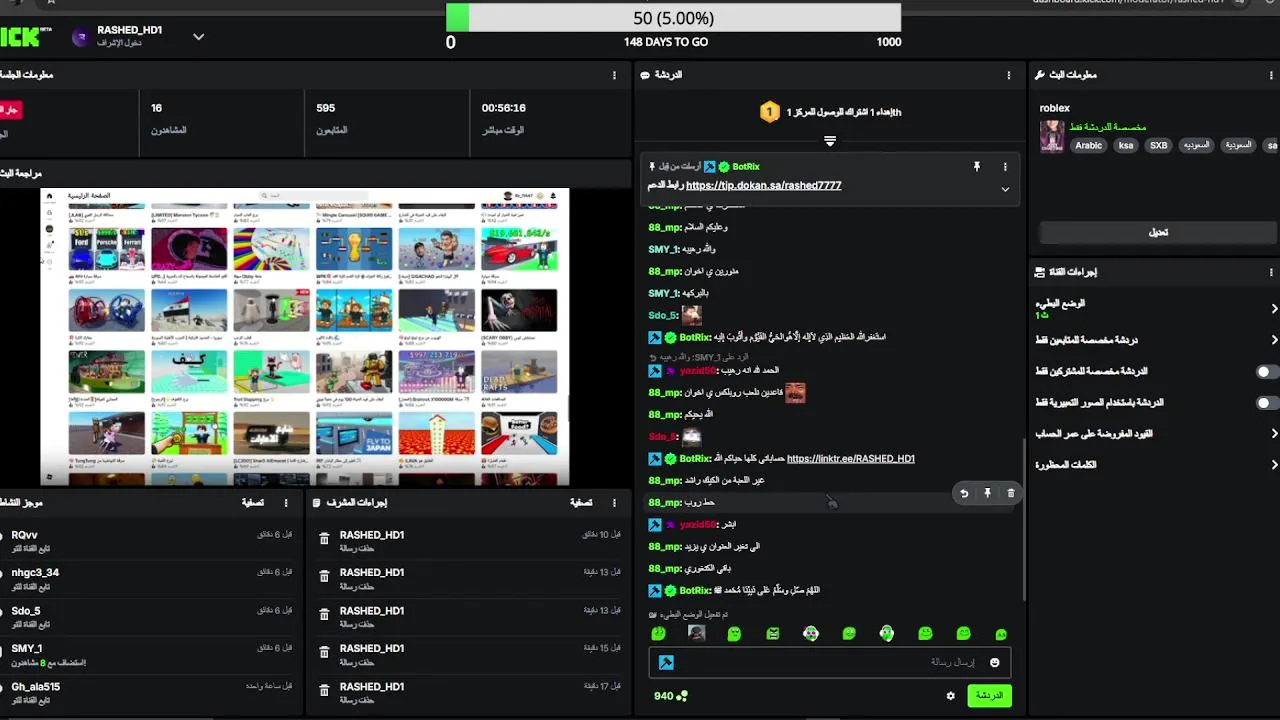Select the Arabic stream tag
Screen dimensions: 1280x720
click(x=1089, y=145)
